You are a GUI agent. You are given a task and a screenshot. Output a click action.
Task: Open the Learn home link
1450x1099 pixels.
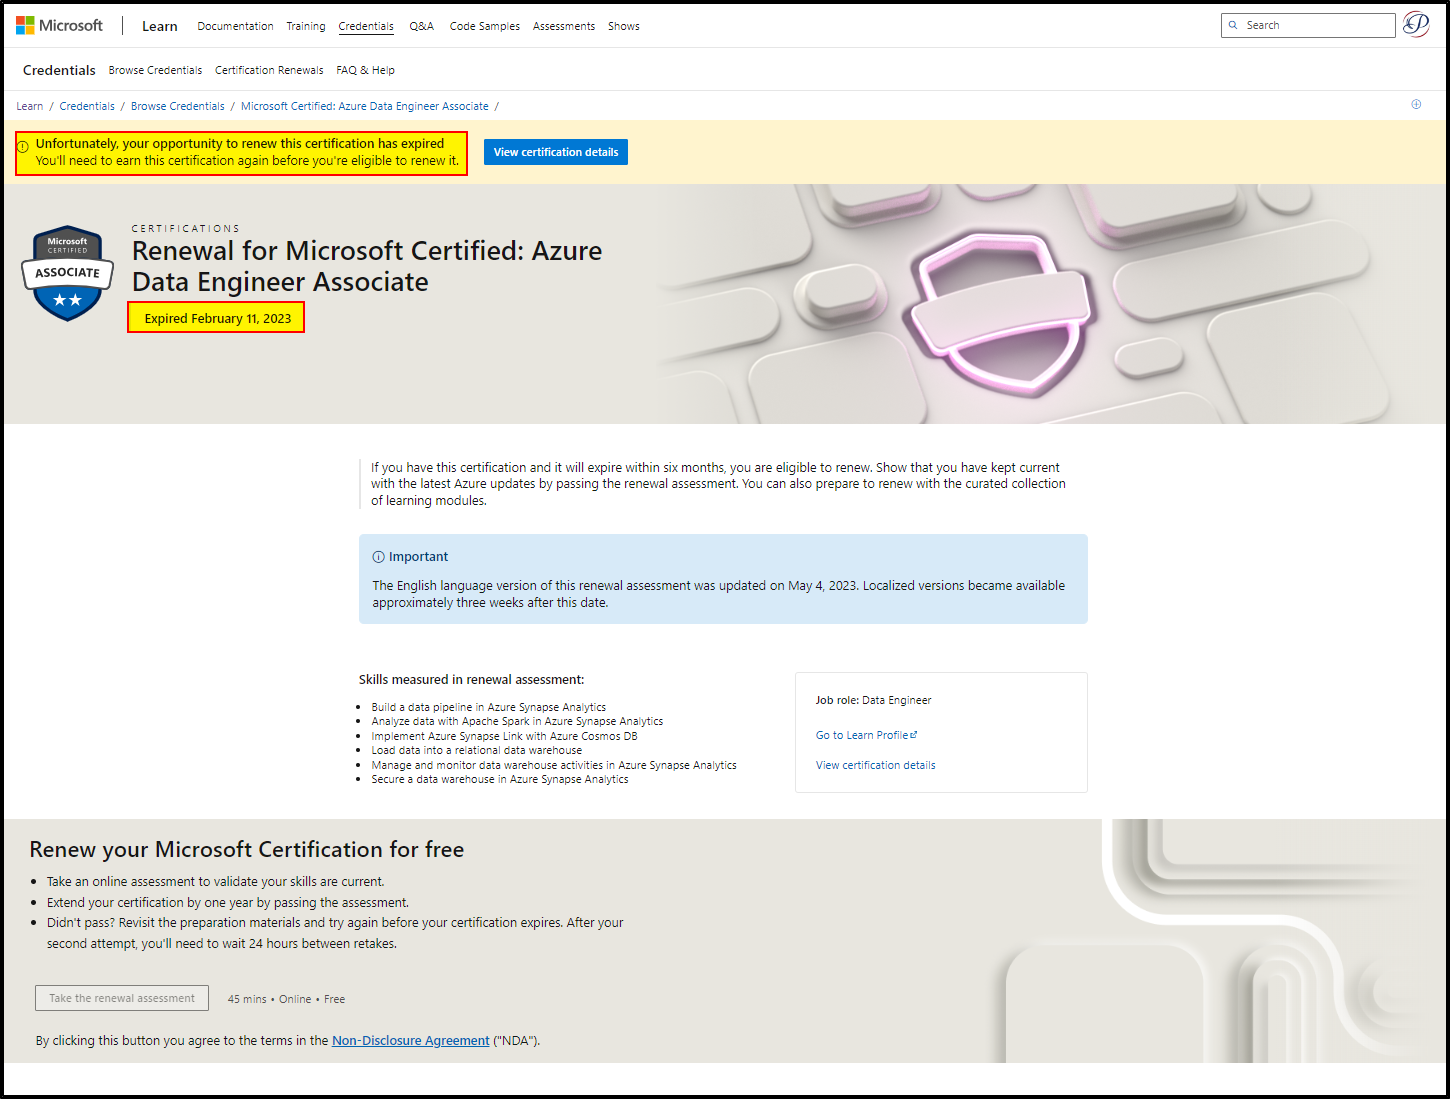click(159, 26)
